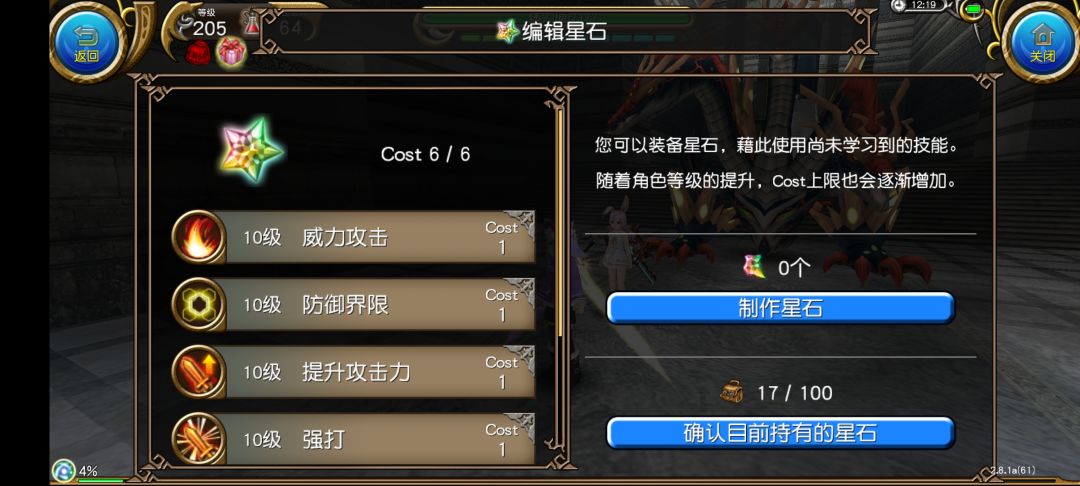Viewport: 1080px width, 486px height.
Task: Tap the rainbow star gem icon
Action: 252,149
